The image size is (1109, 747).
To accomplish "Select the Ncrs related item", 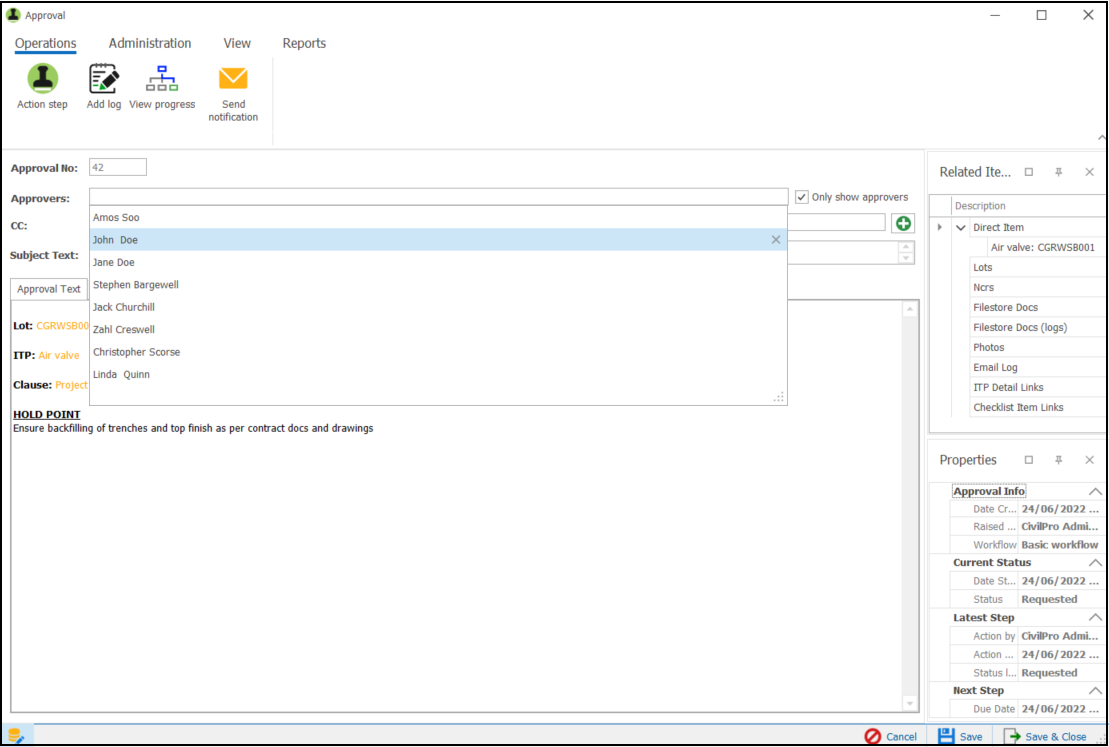I will [983, 287].
